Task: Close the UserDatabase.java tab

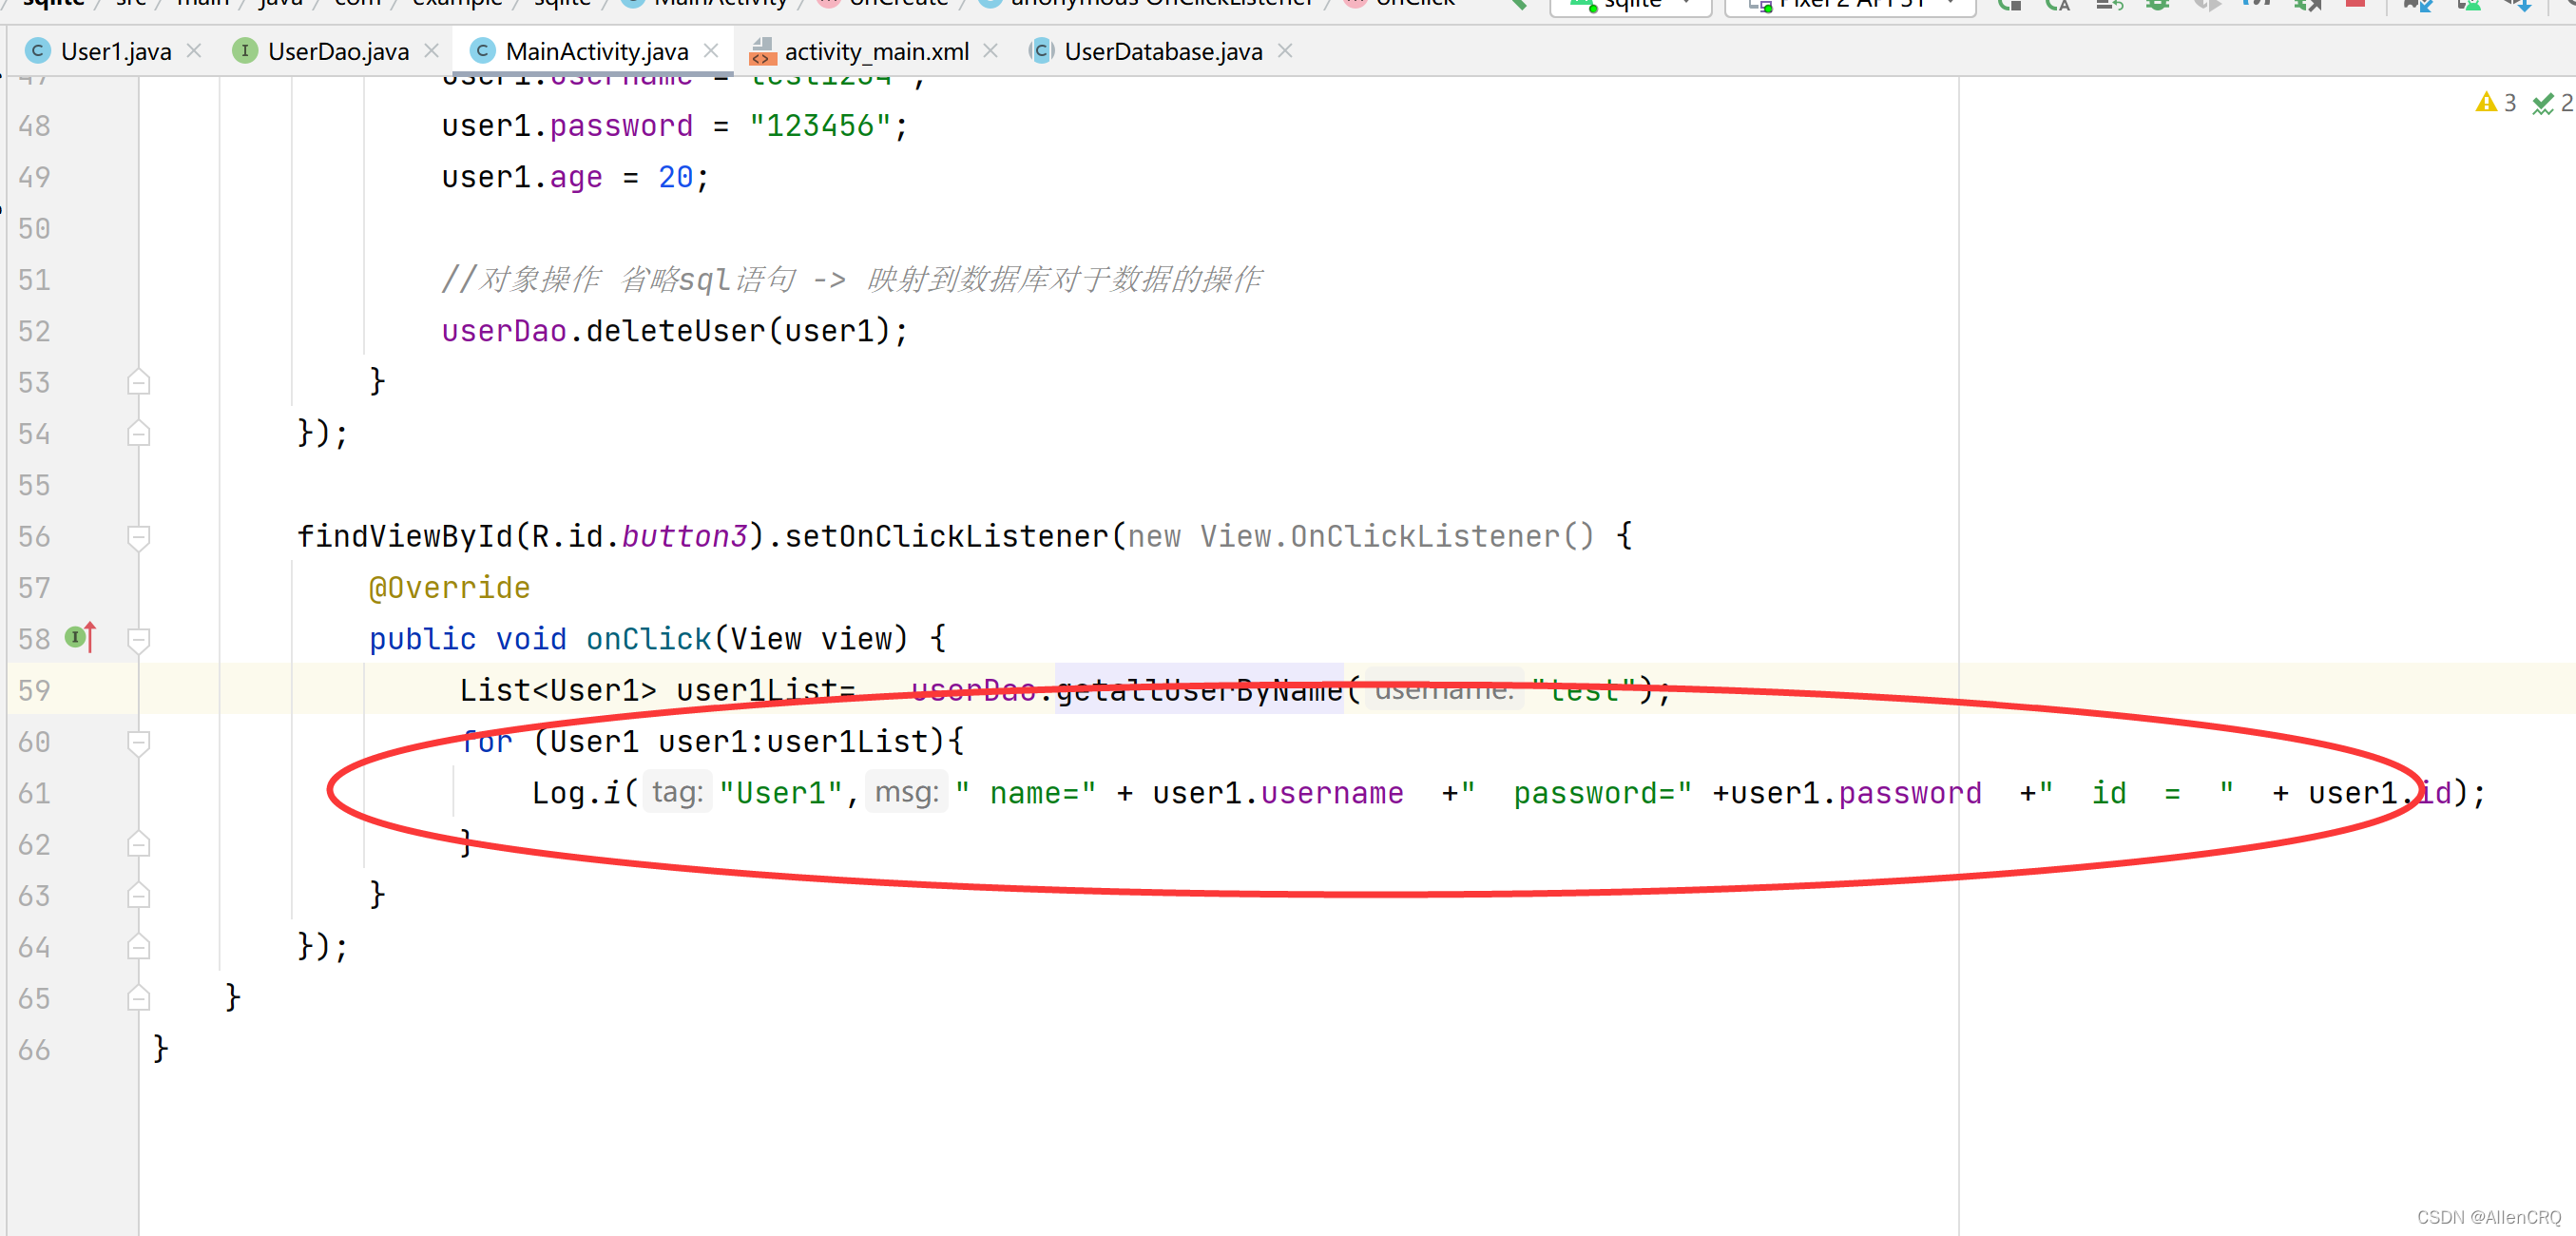Action: tap(1285, 50)
